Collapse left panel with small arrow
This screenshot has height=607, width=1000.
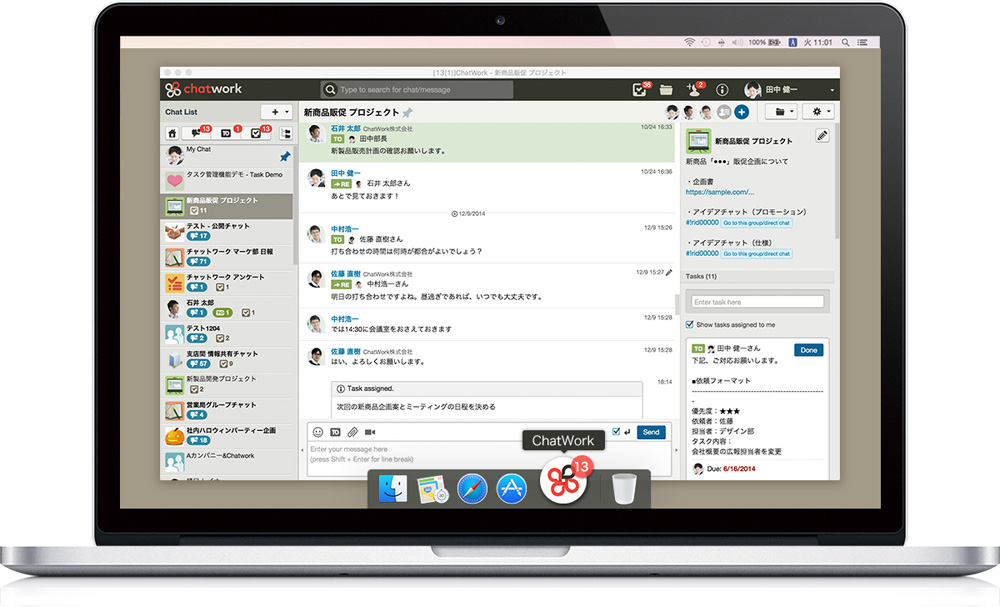[x=302, y=450]
